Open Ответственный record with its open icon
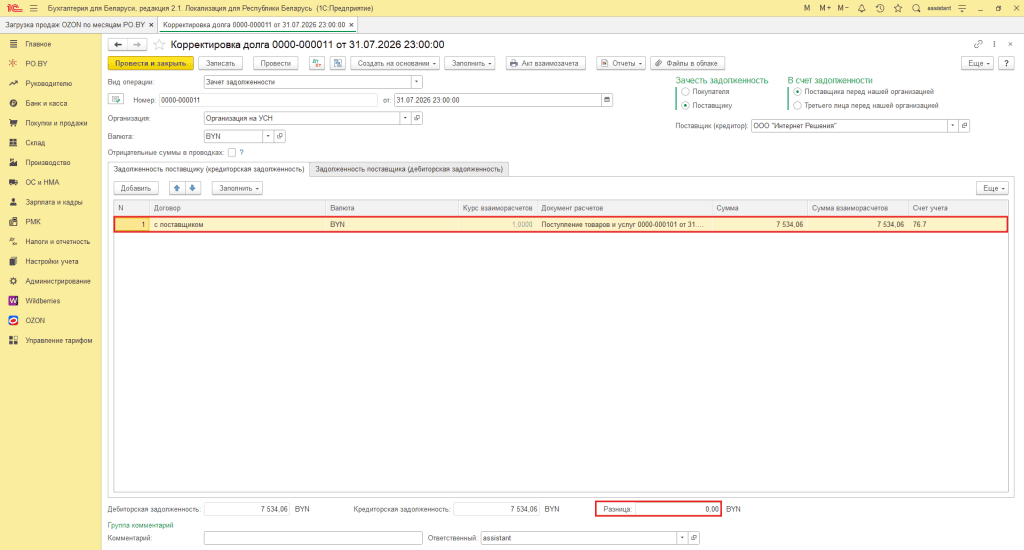This screenshot has height=550, width=1024. [694, 538]
